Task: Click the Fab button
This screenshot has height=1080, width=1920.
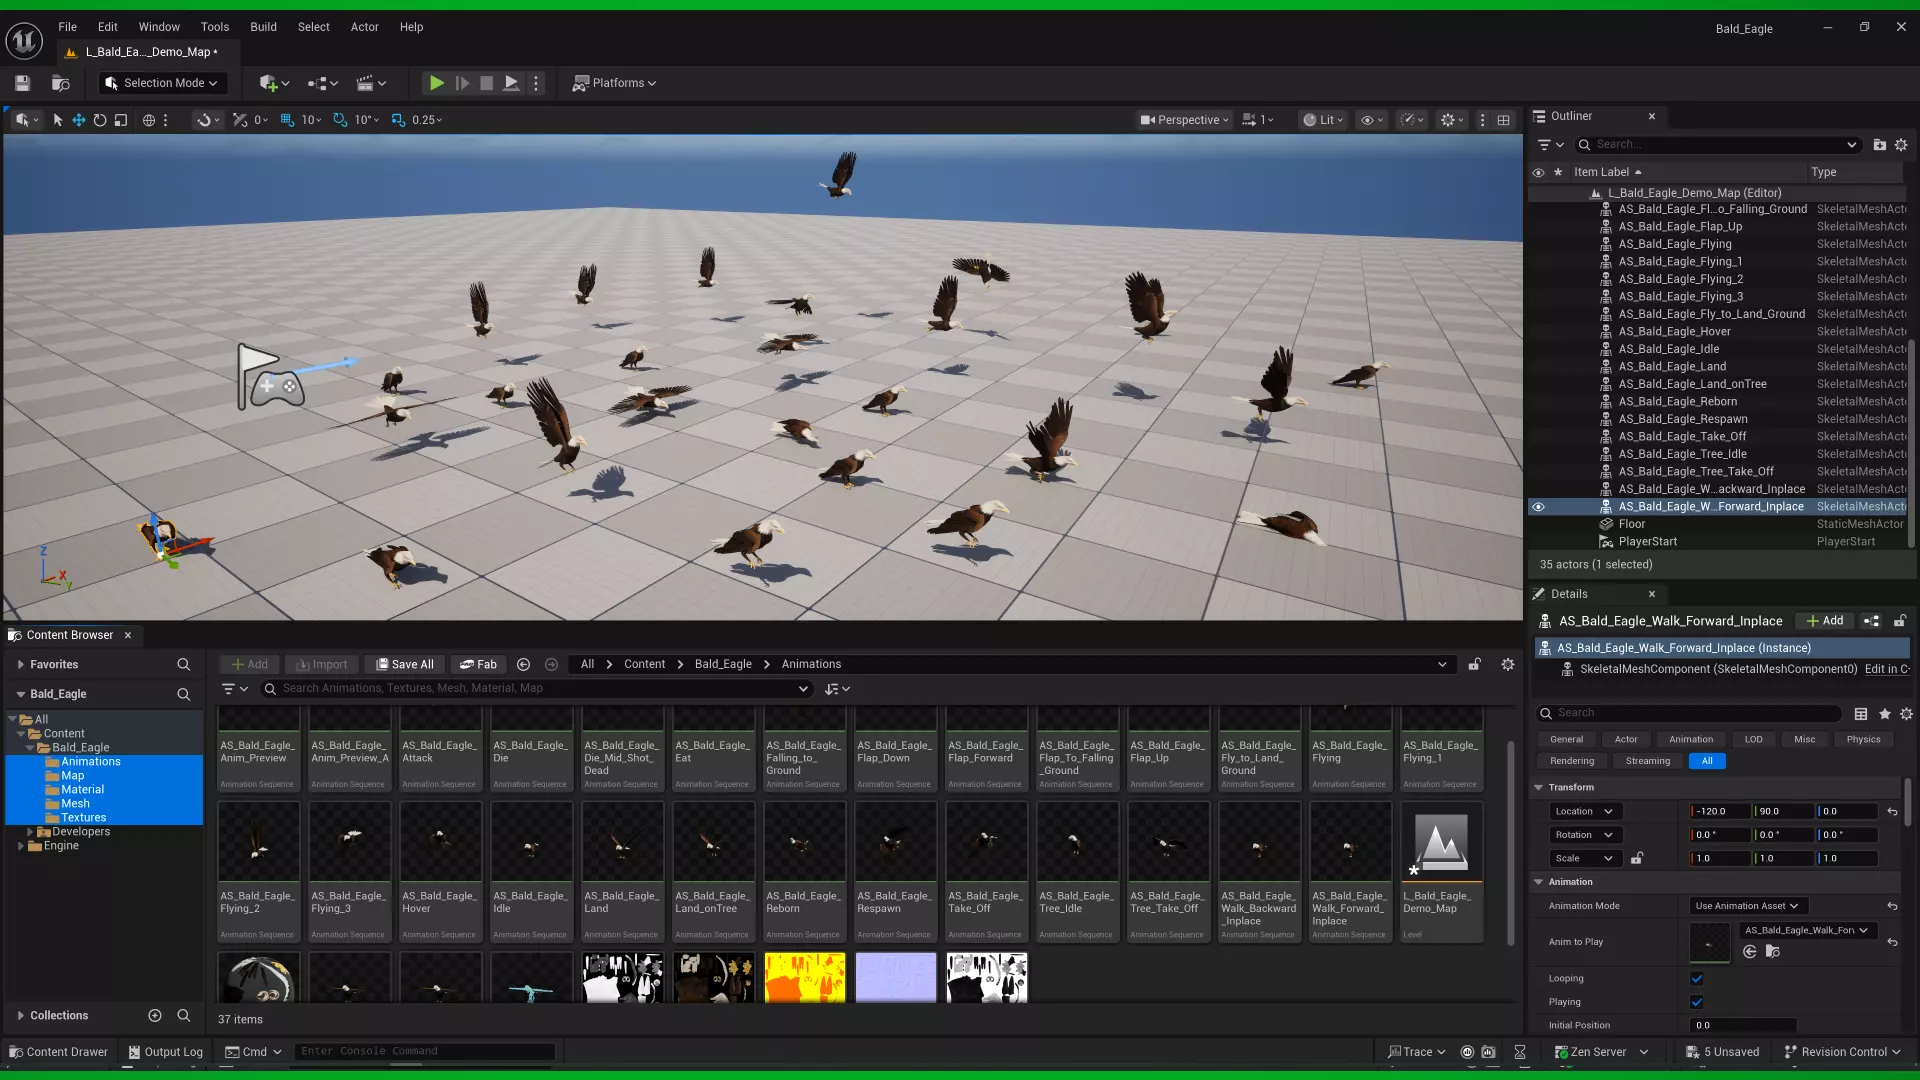Action: click(478, 664)
